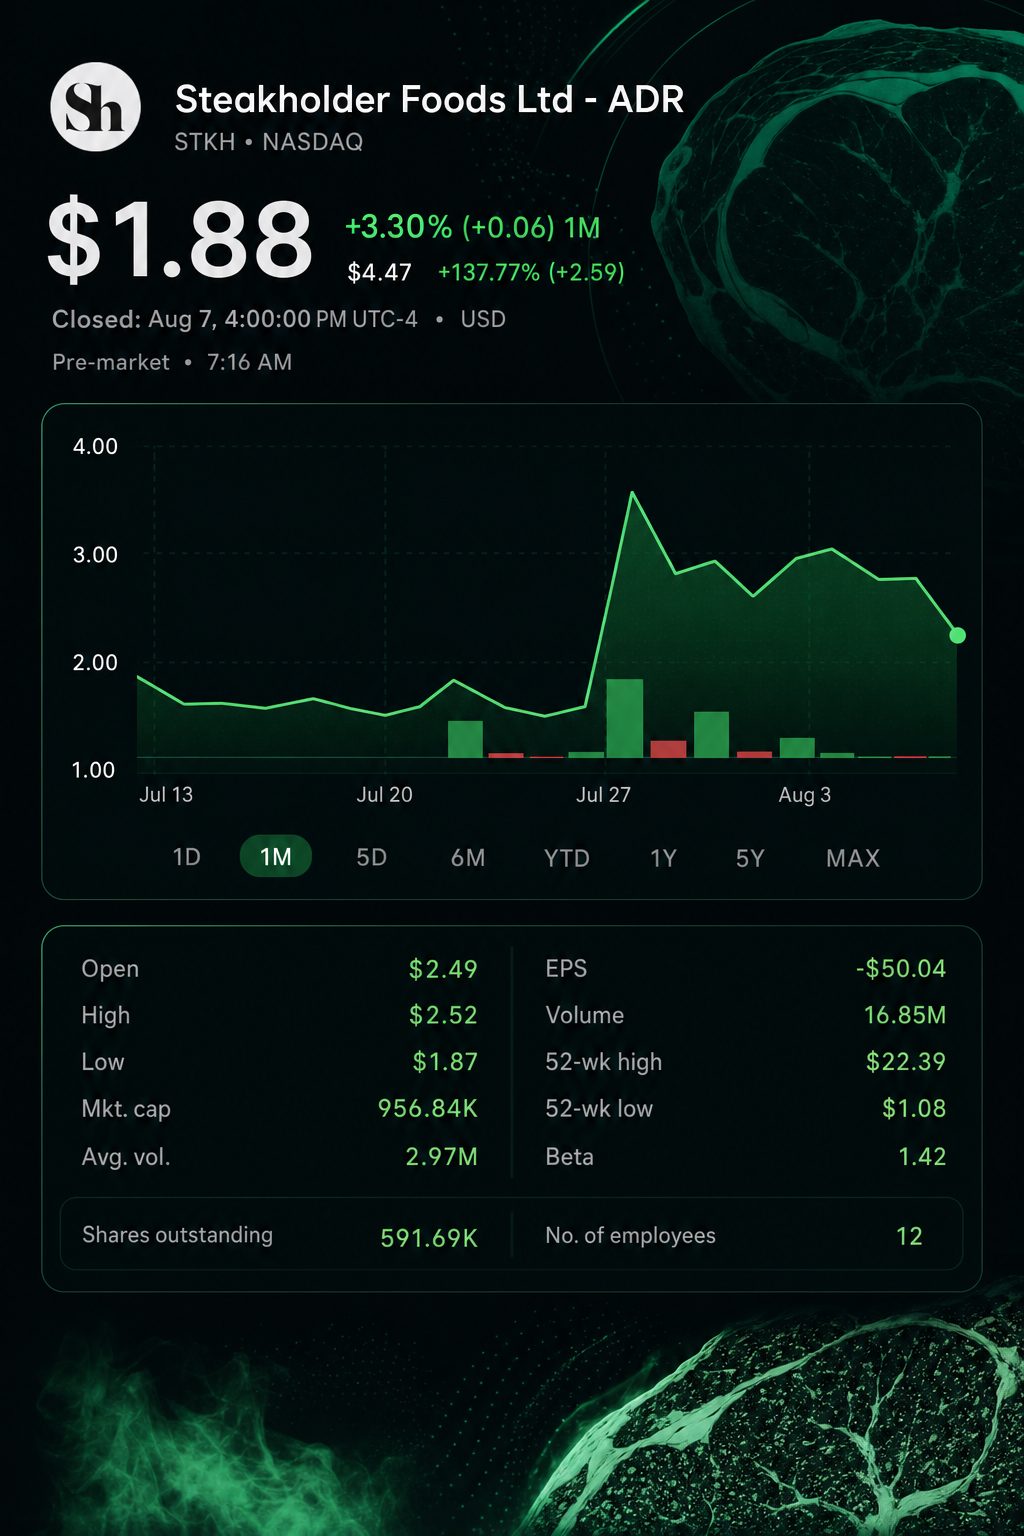
Task: Choose the 5Y chart range
Action: [x=750, y=857]
